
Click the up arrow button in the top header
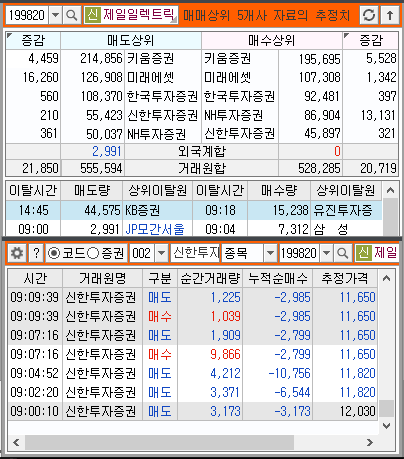point(390,15)
